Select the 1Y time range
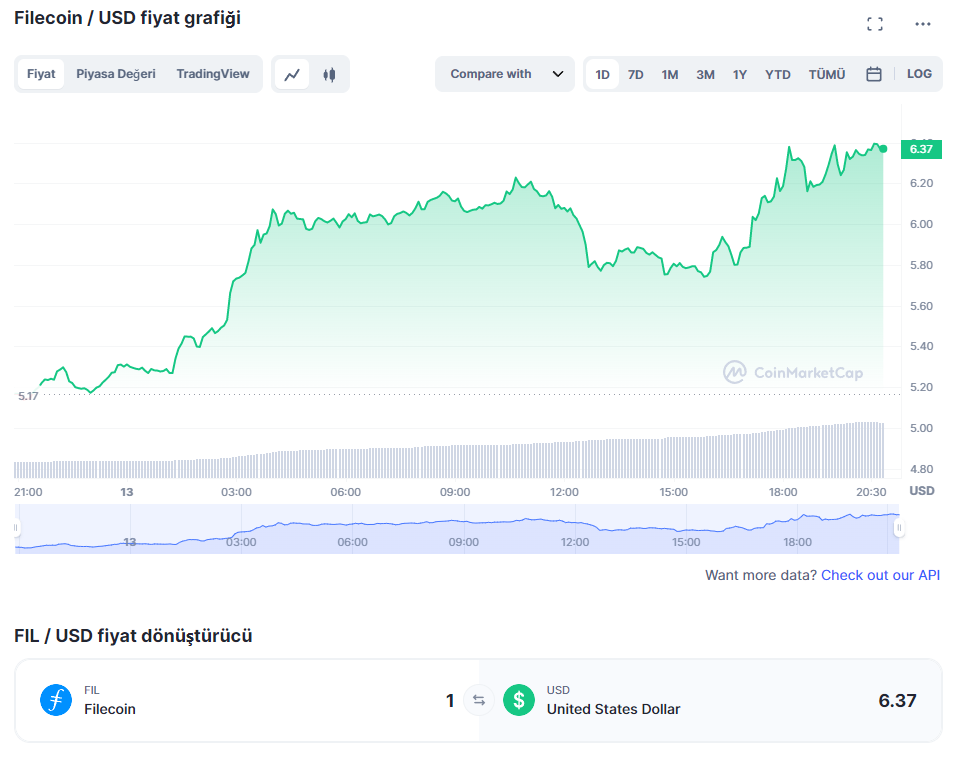 pyautogui.click(x=740, y=75)
